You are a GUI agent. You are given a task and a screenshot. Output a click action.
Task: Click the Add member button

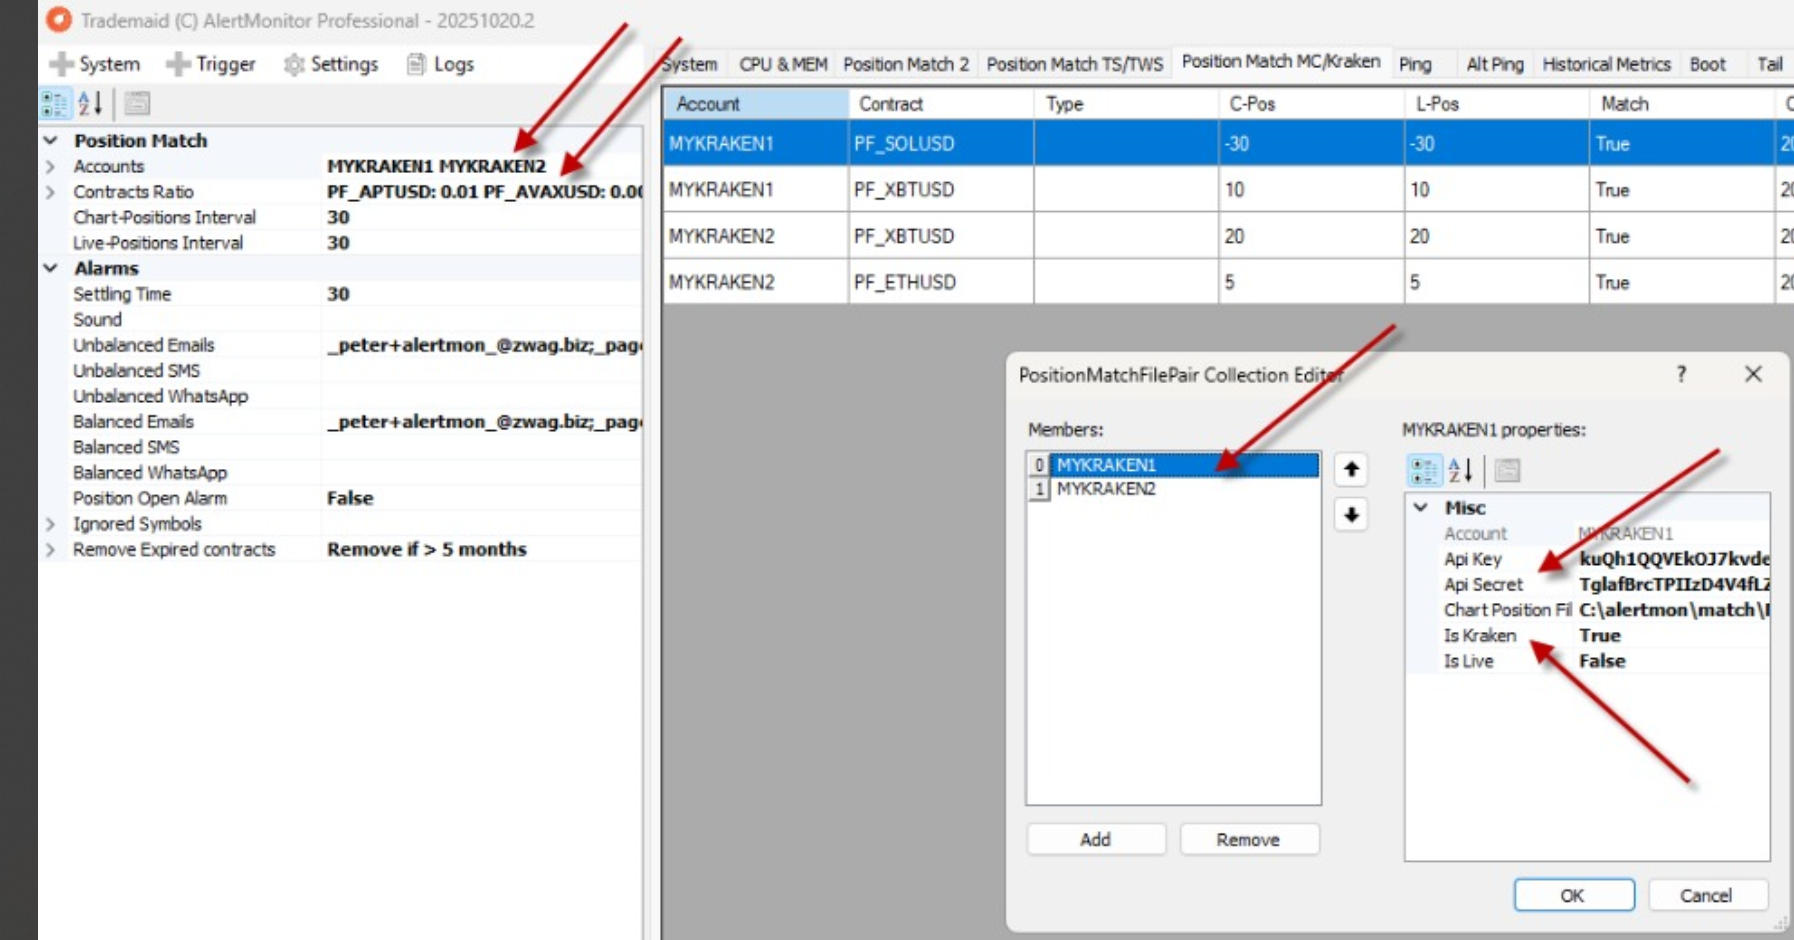(1095, 840)
